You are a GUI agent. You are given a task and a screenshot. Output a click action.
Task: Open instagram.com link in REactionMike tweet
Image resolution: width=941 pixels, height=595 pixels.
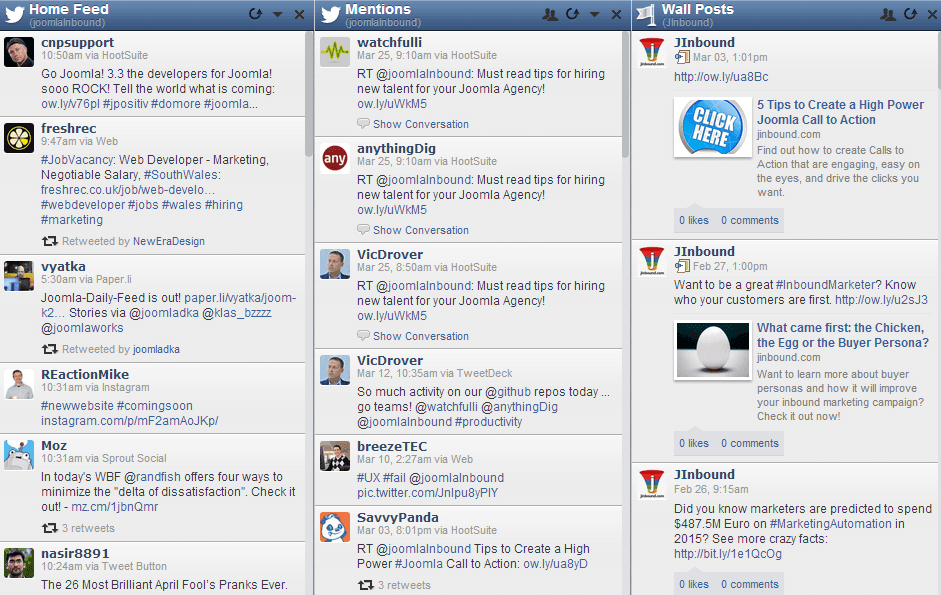(x=130, y=421)
